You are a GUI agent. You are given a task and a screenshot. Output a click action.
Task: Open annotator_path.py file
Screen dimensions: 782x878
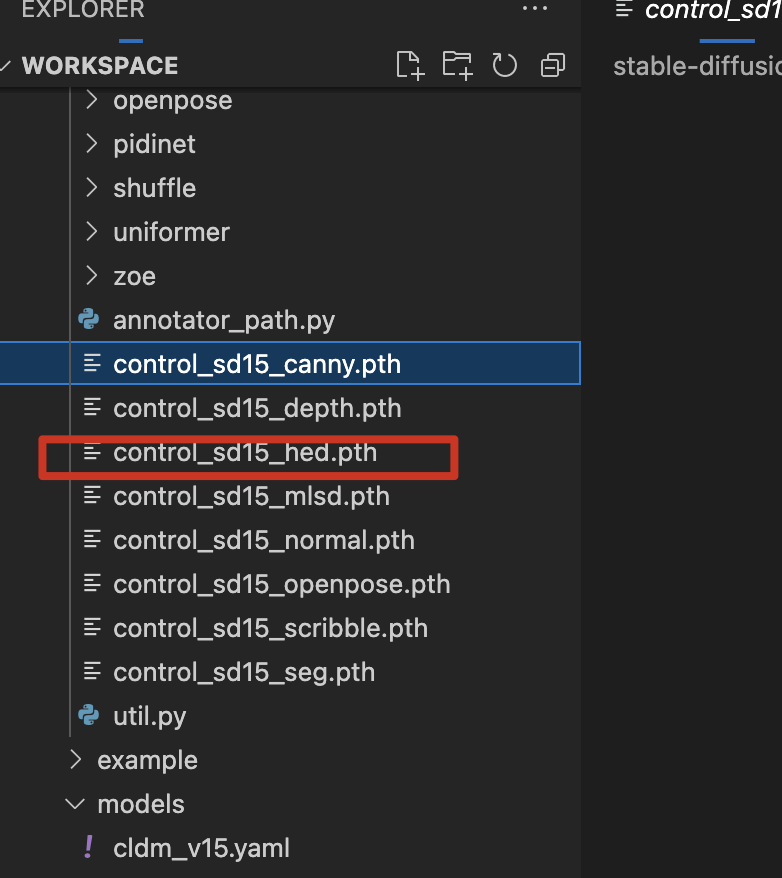(x=224, y=321)
